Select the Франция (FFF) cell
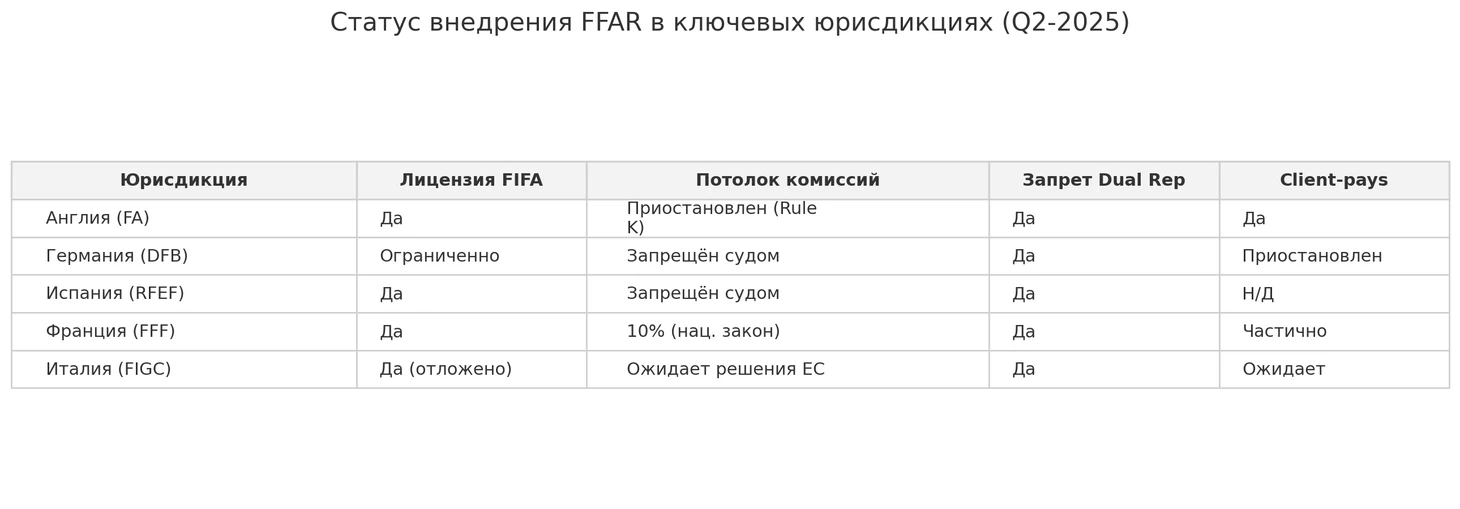This screenshot has height=509, width=1460. tap(110, 332)
